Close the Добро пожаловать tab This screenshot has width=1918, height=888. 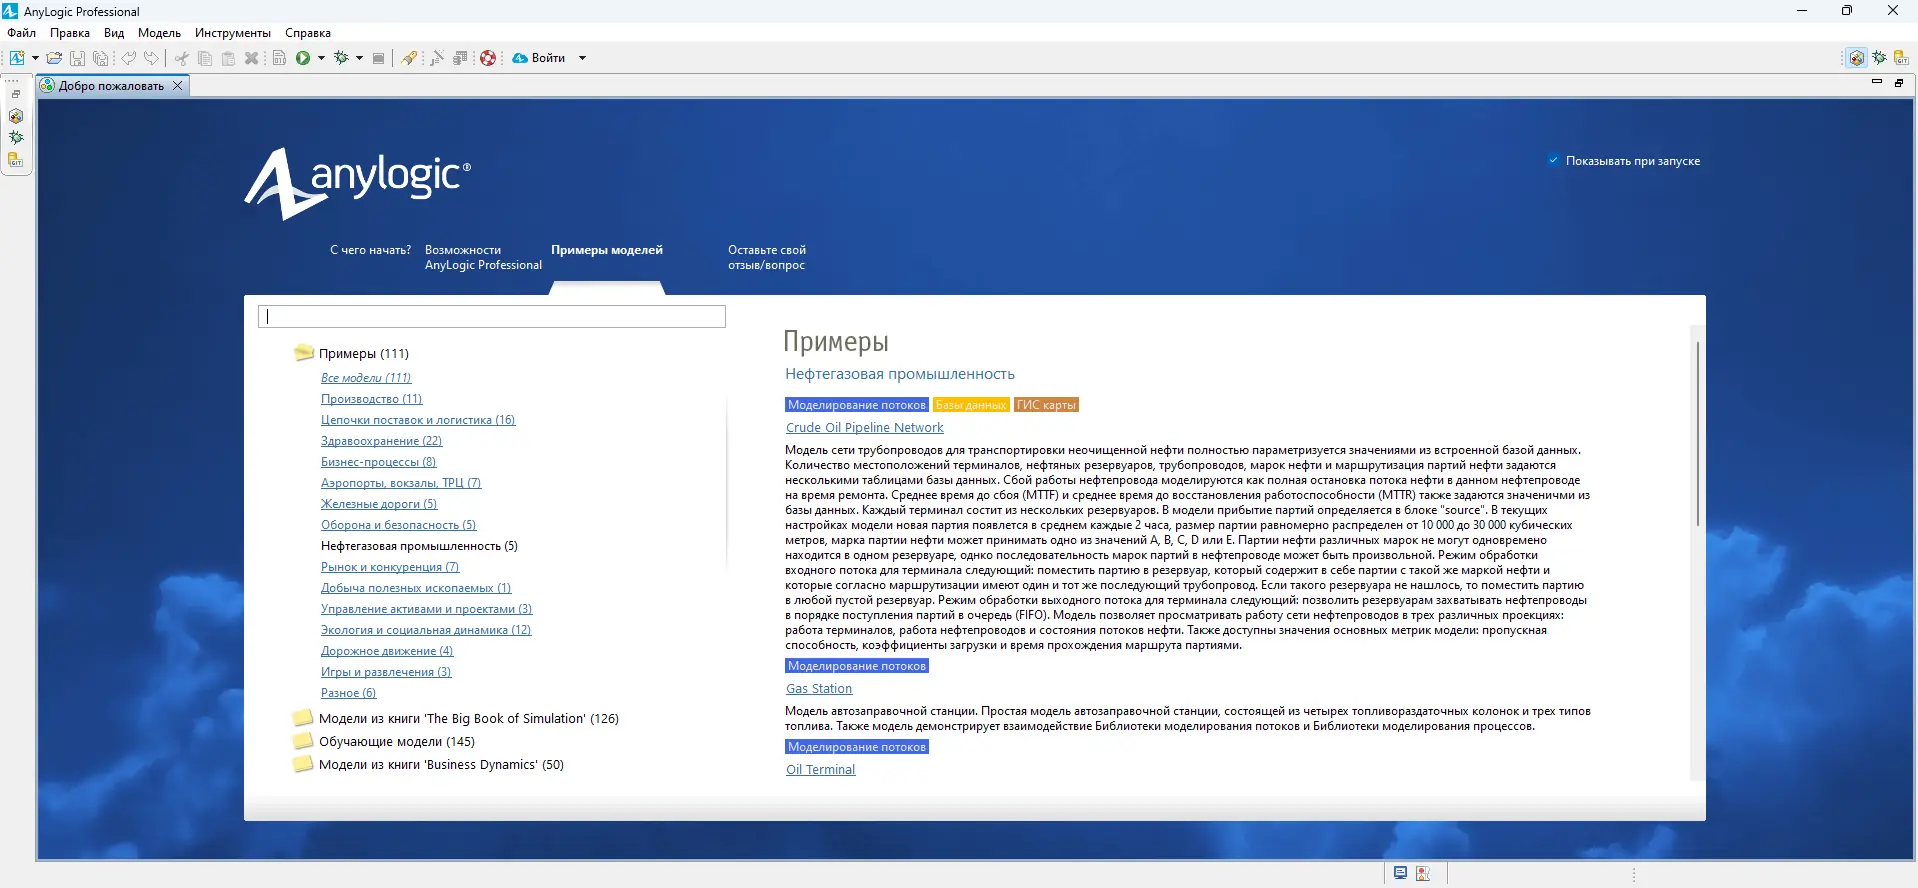pos(178,86)
